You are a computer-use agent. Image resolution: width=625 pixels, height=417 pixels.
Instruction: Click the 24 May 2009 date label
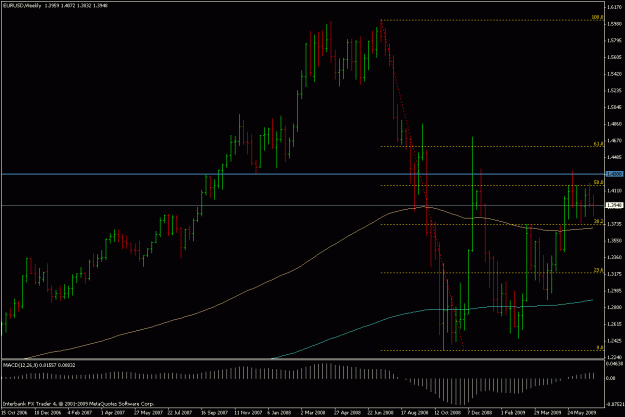(x=582, y=413)
